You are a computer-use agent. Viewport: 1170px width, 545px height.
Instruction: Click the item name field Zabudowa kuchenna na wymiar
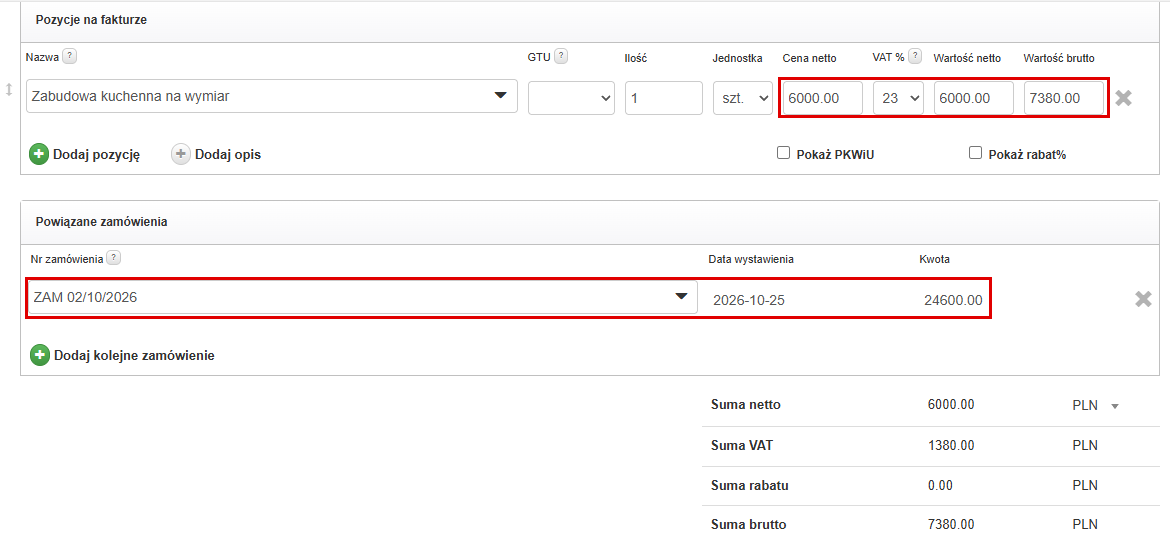[x=272, y=96]
